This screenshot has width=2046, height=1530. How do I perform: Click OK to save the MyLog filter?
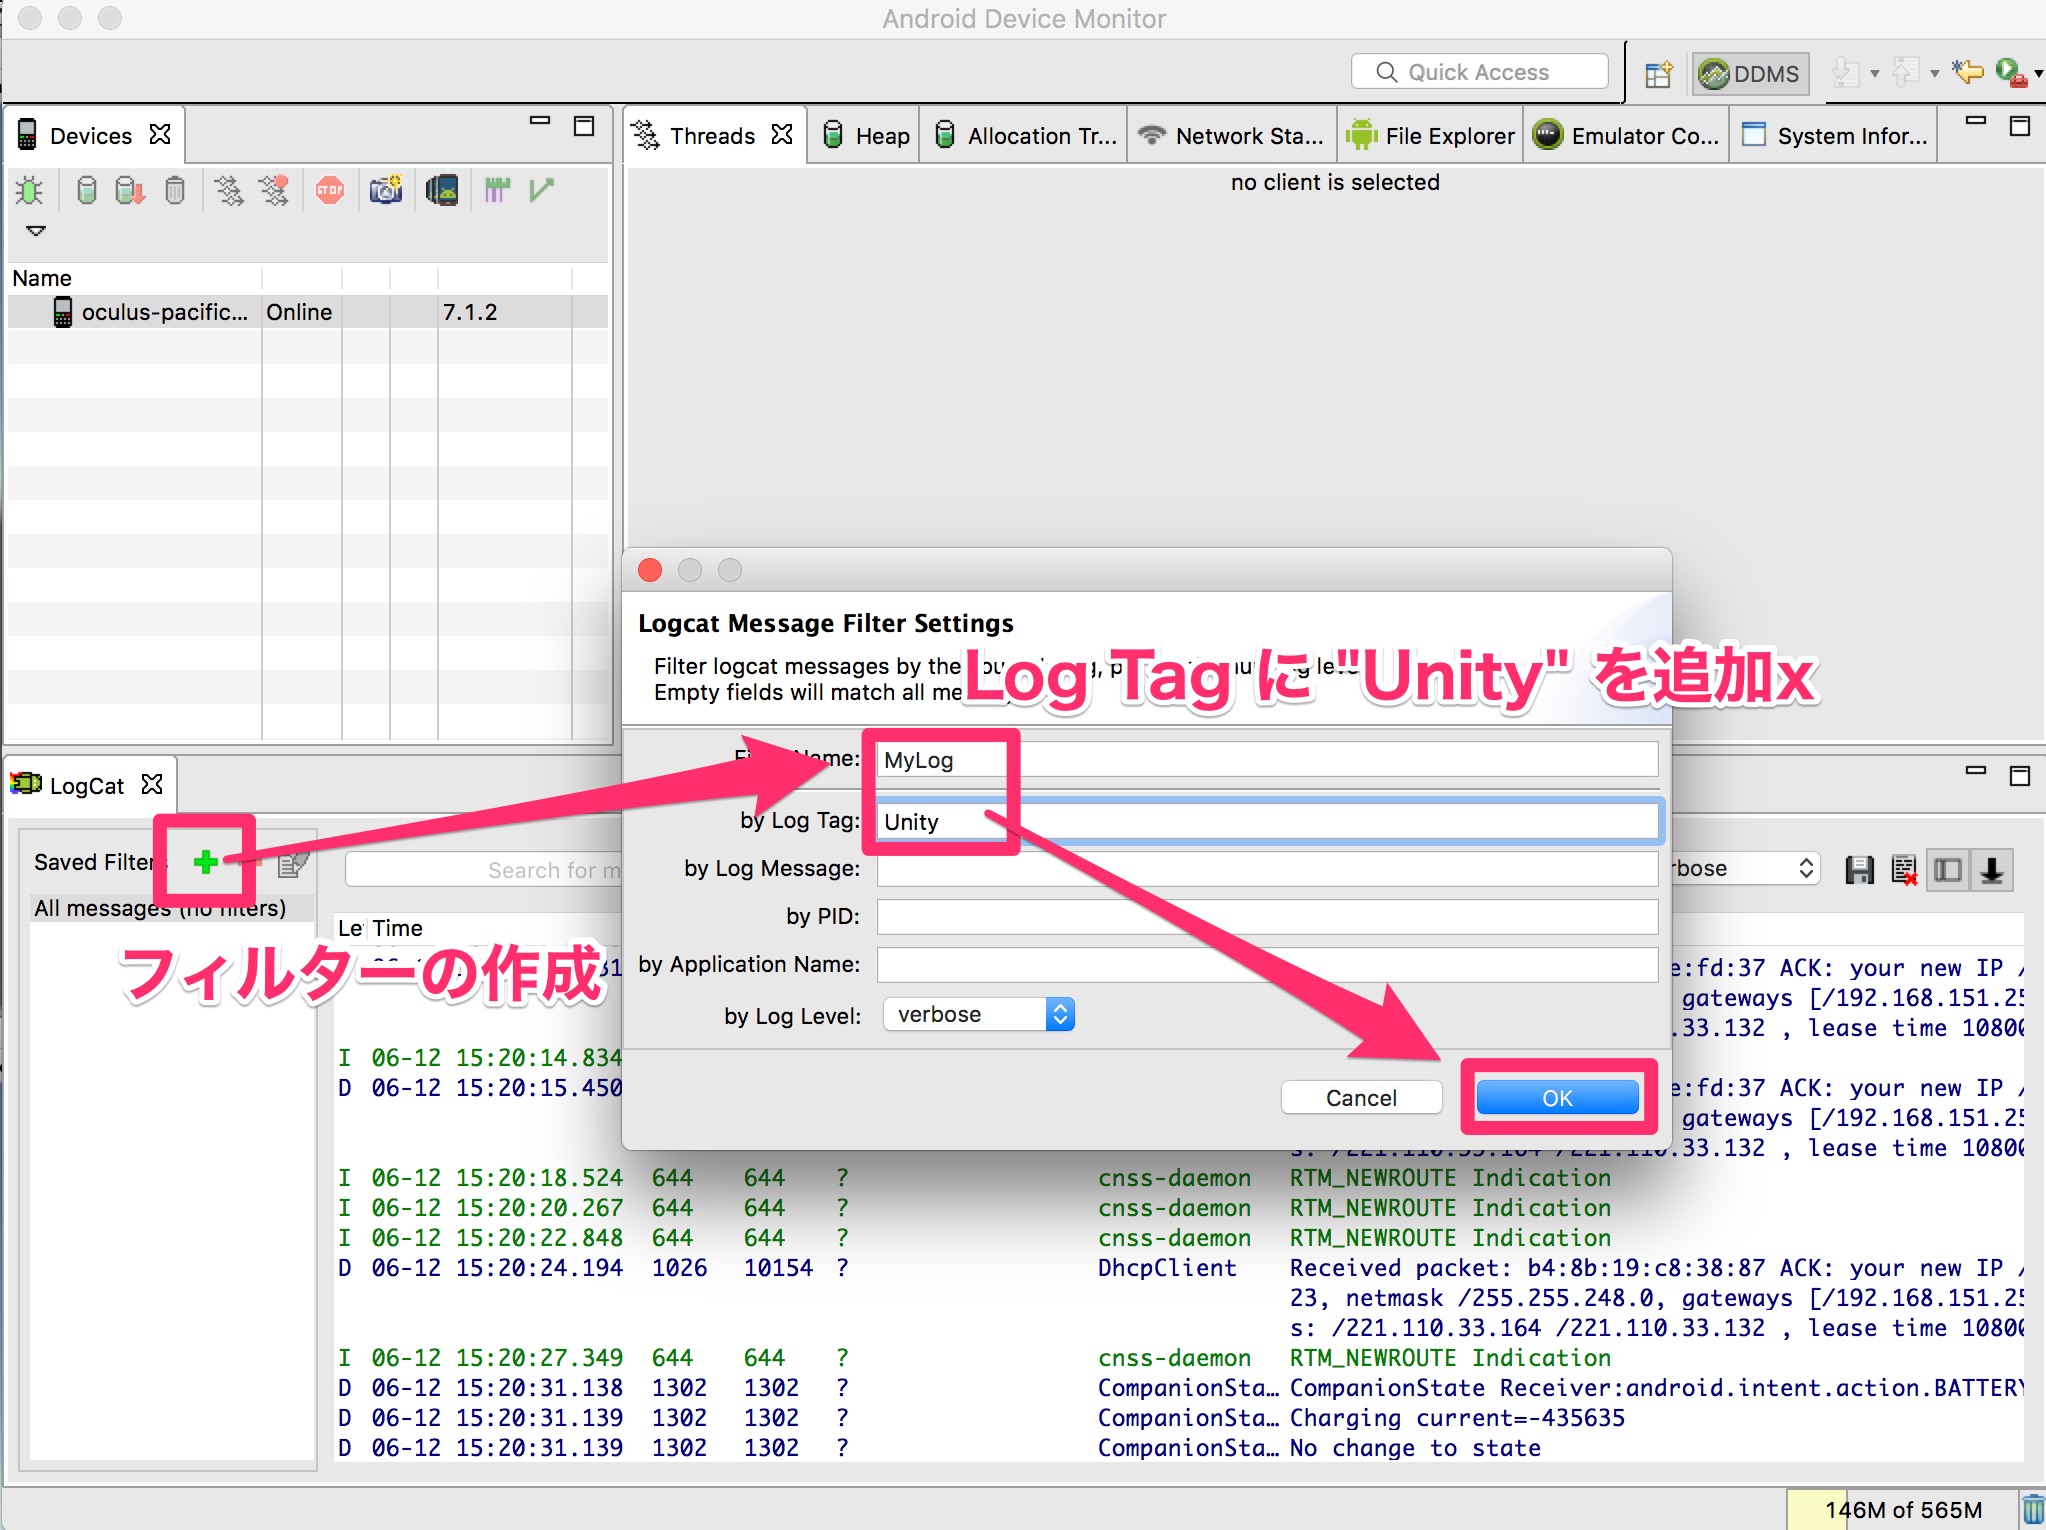[x=1556, y=1097]
